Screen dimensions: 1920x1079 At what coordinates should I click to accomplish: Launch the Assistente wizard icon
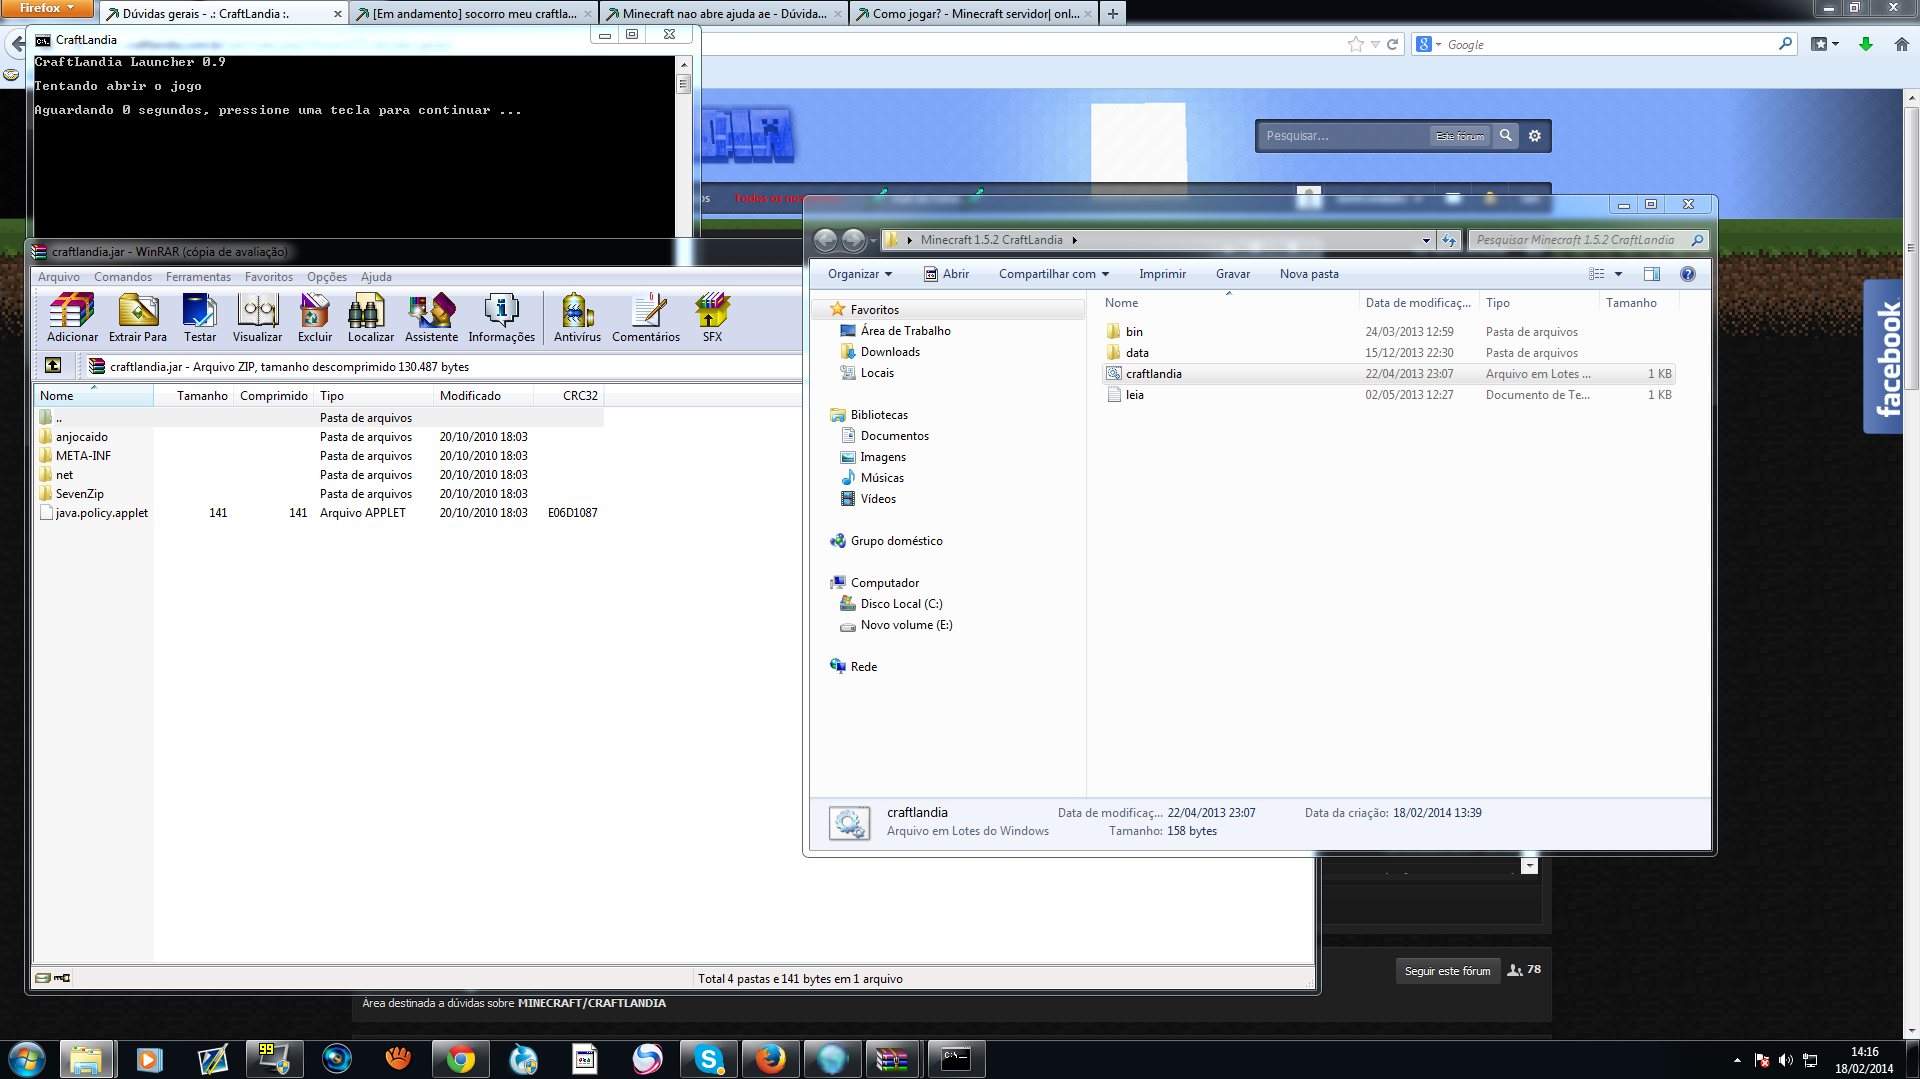click(x=431, y=318)
